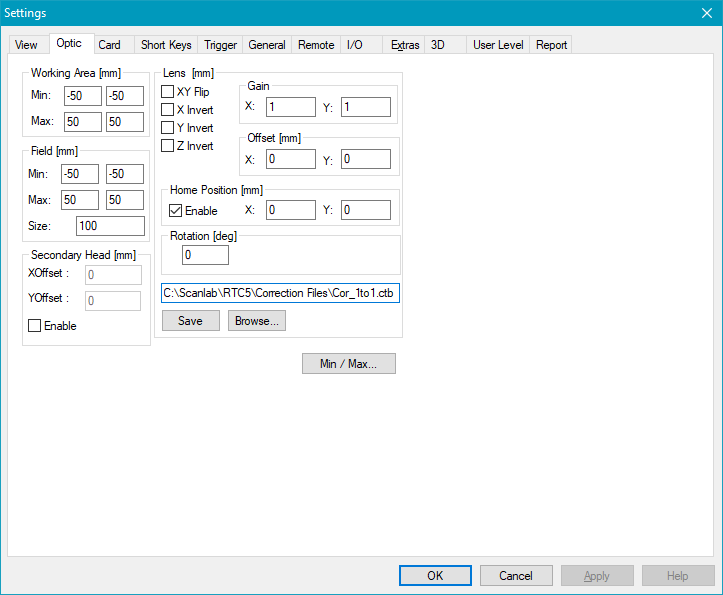This screenshot has height=595, width=723.
Task: Confirm settings with OK button
Action: click(435, 576)
